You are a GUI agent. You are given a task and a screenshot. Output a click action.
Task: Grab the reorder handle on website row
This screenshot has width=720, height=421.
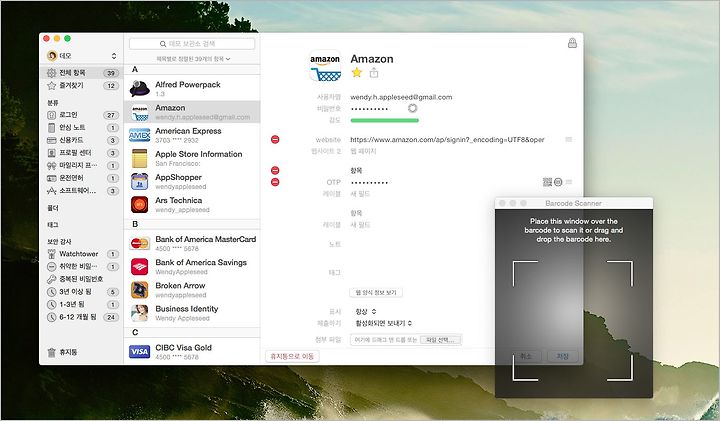pos(569,139)
